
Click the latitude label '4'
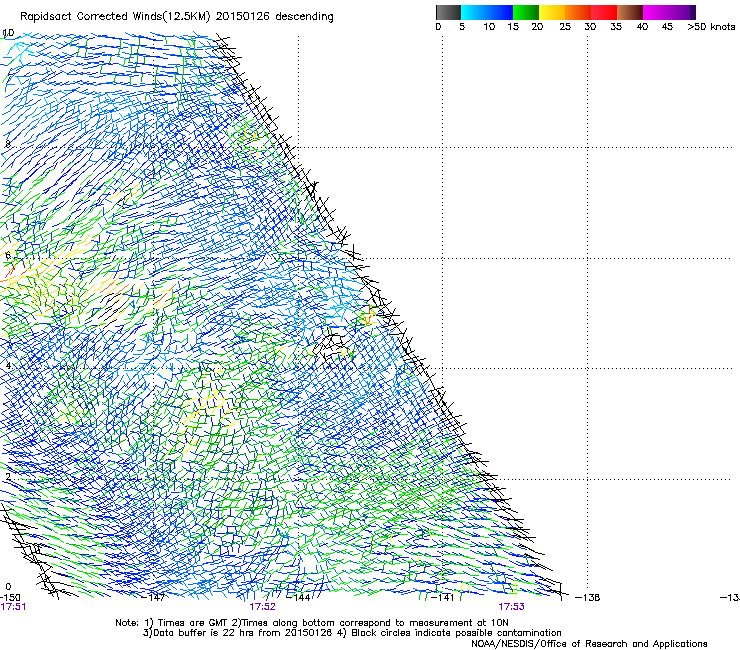pyautogui.click(x=7, y=365)
